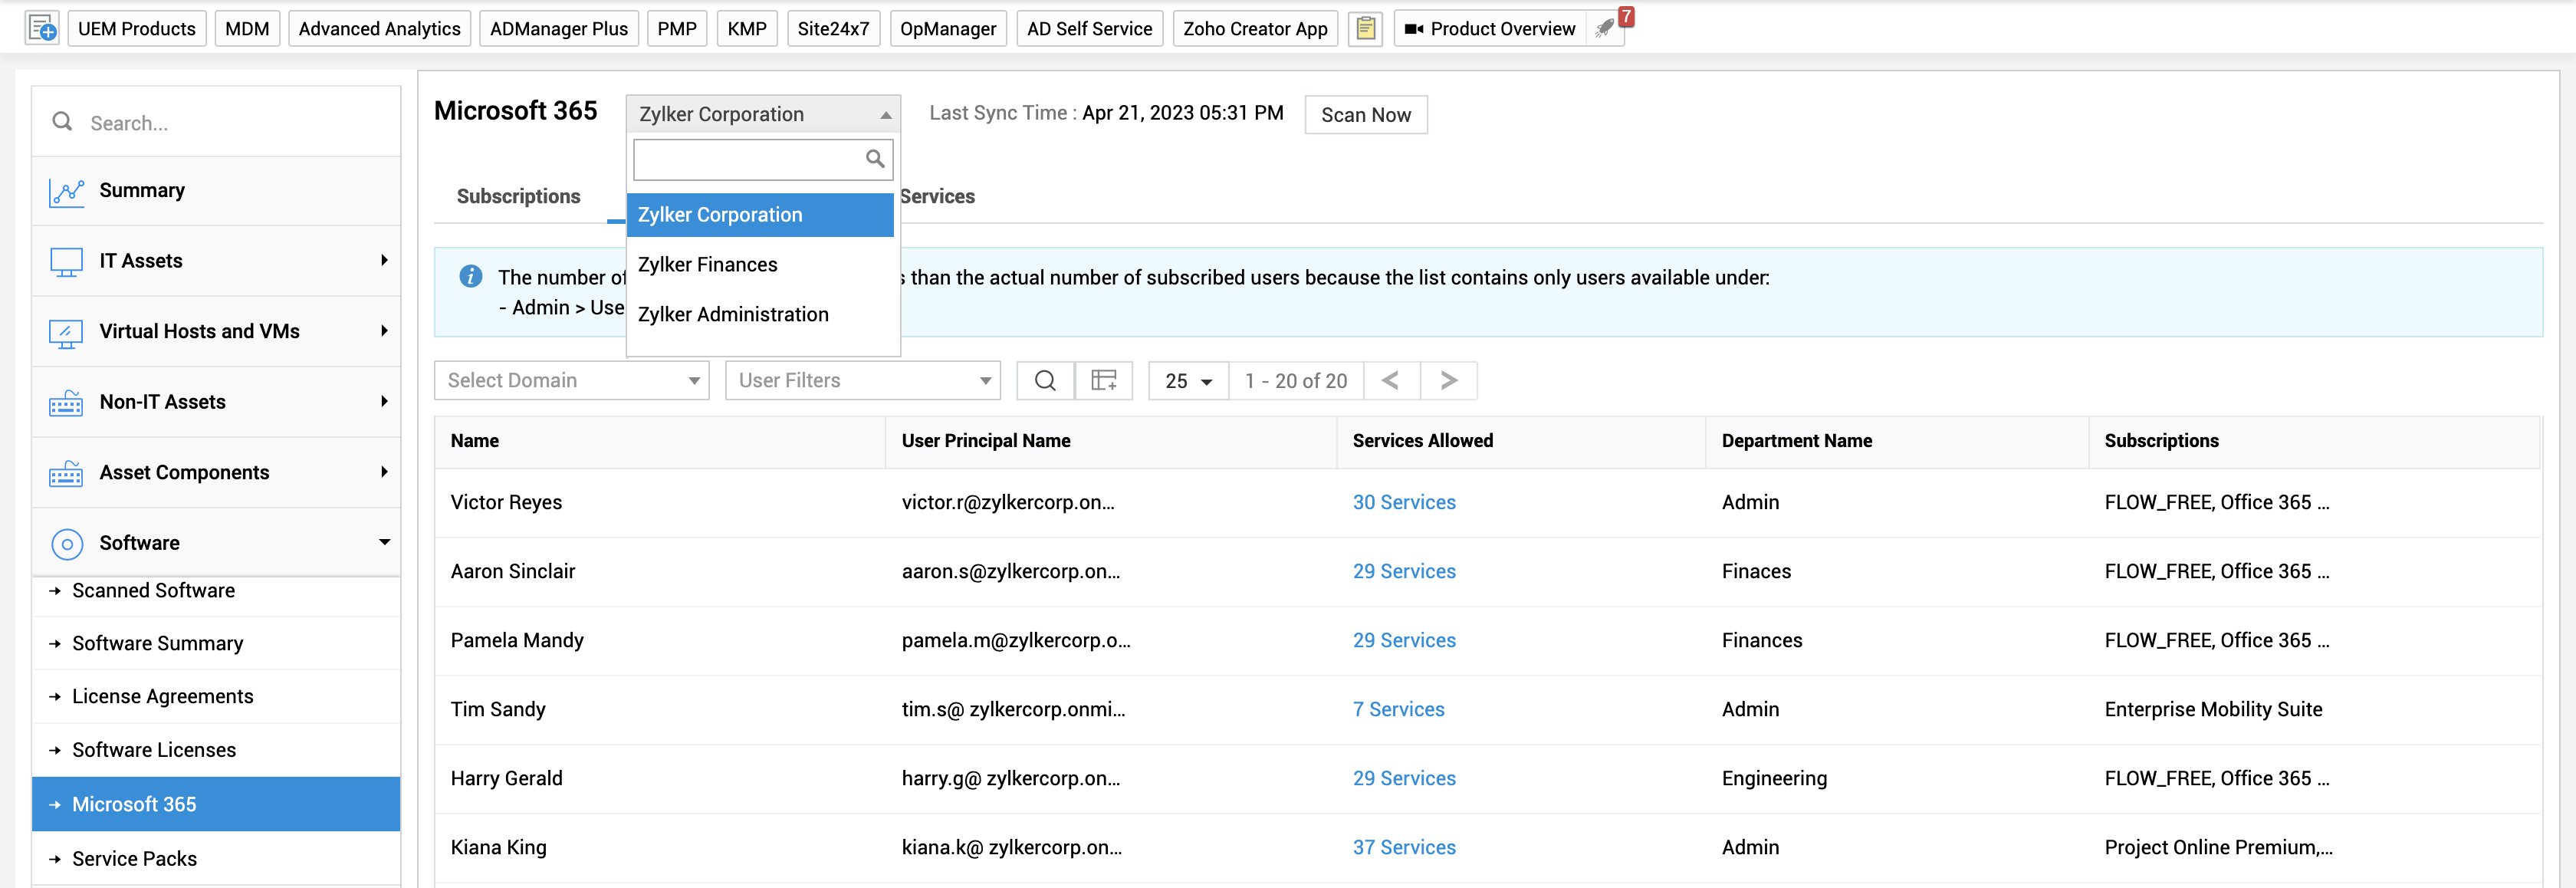The width and height of the screenshot is (2576, 888).
Task: Click the add-page icon at top left
Action: click(42, 28)
